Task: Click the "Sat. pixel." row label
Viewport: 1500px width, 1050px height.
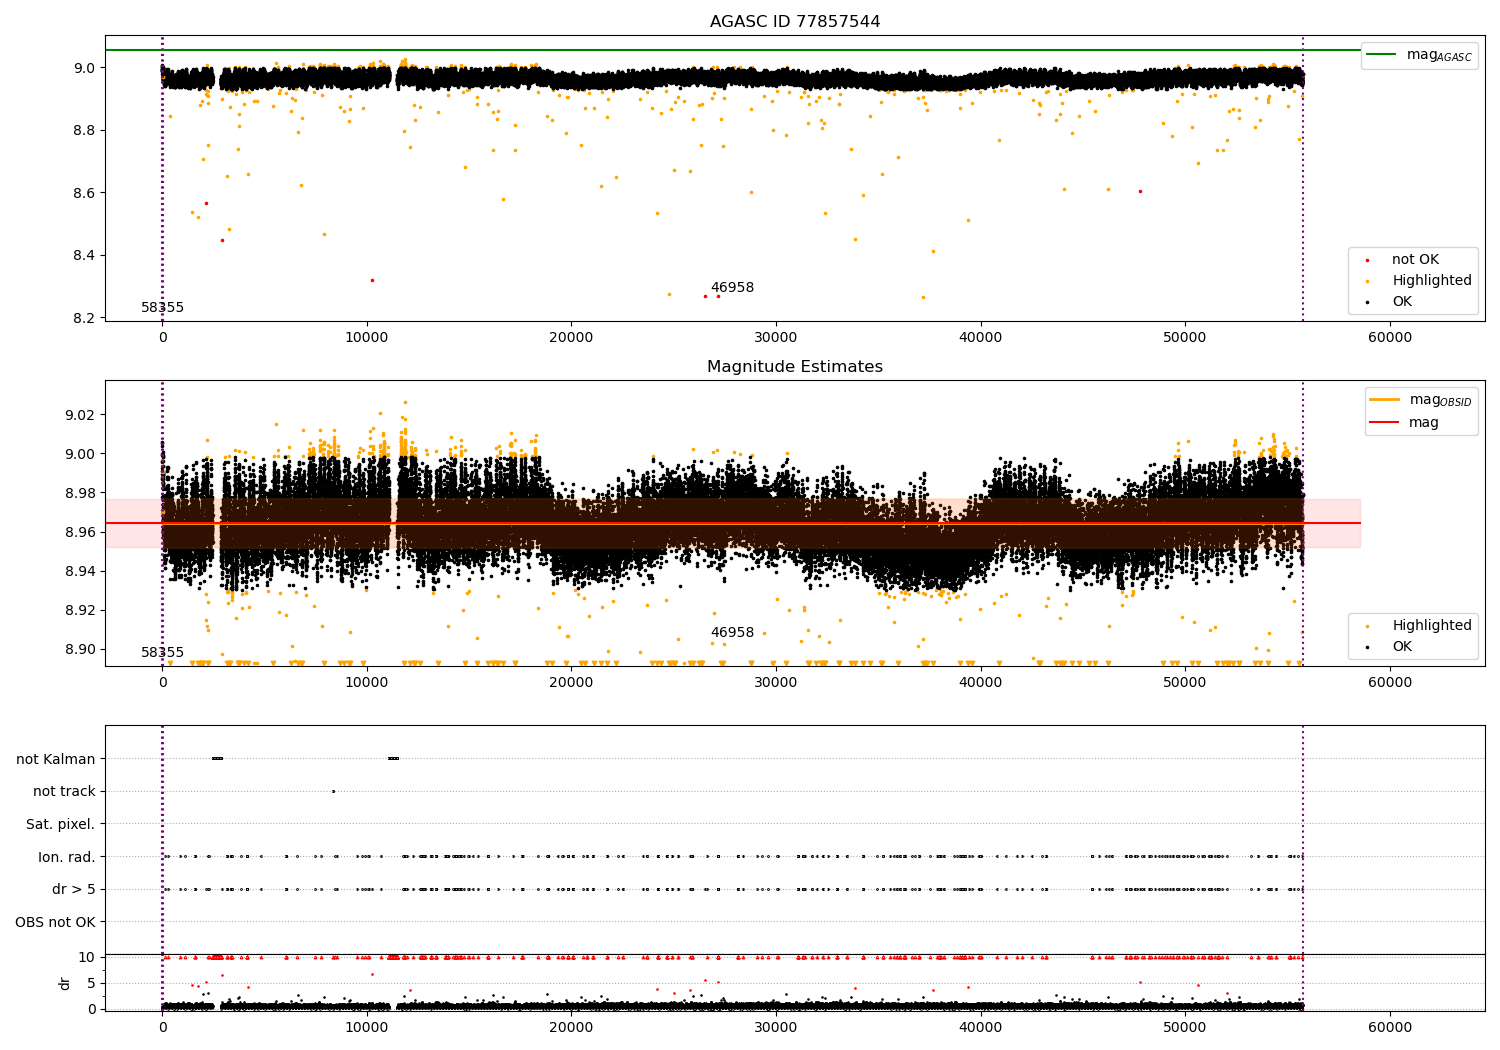Action: [60, 825]
